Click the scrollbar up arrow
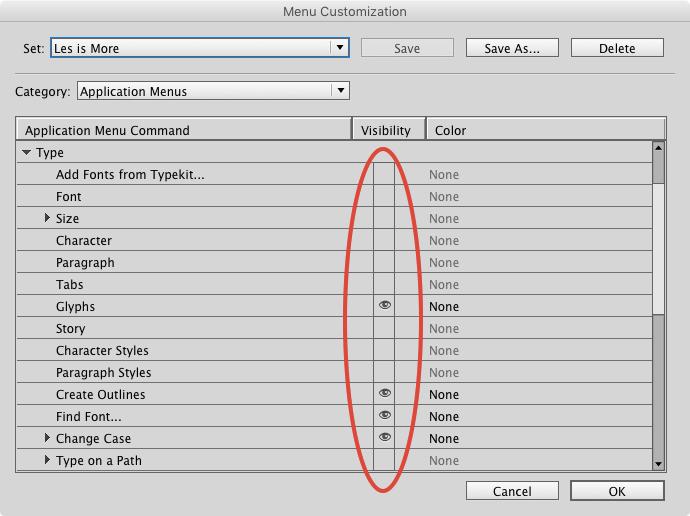This screenshot has height=516, width=690. [658, 148]
